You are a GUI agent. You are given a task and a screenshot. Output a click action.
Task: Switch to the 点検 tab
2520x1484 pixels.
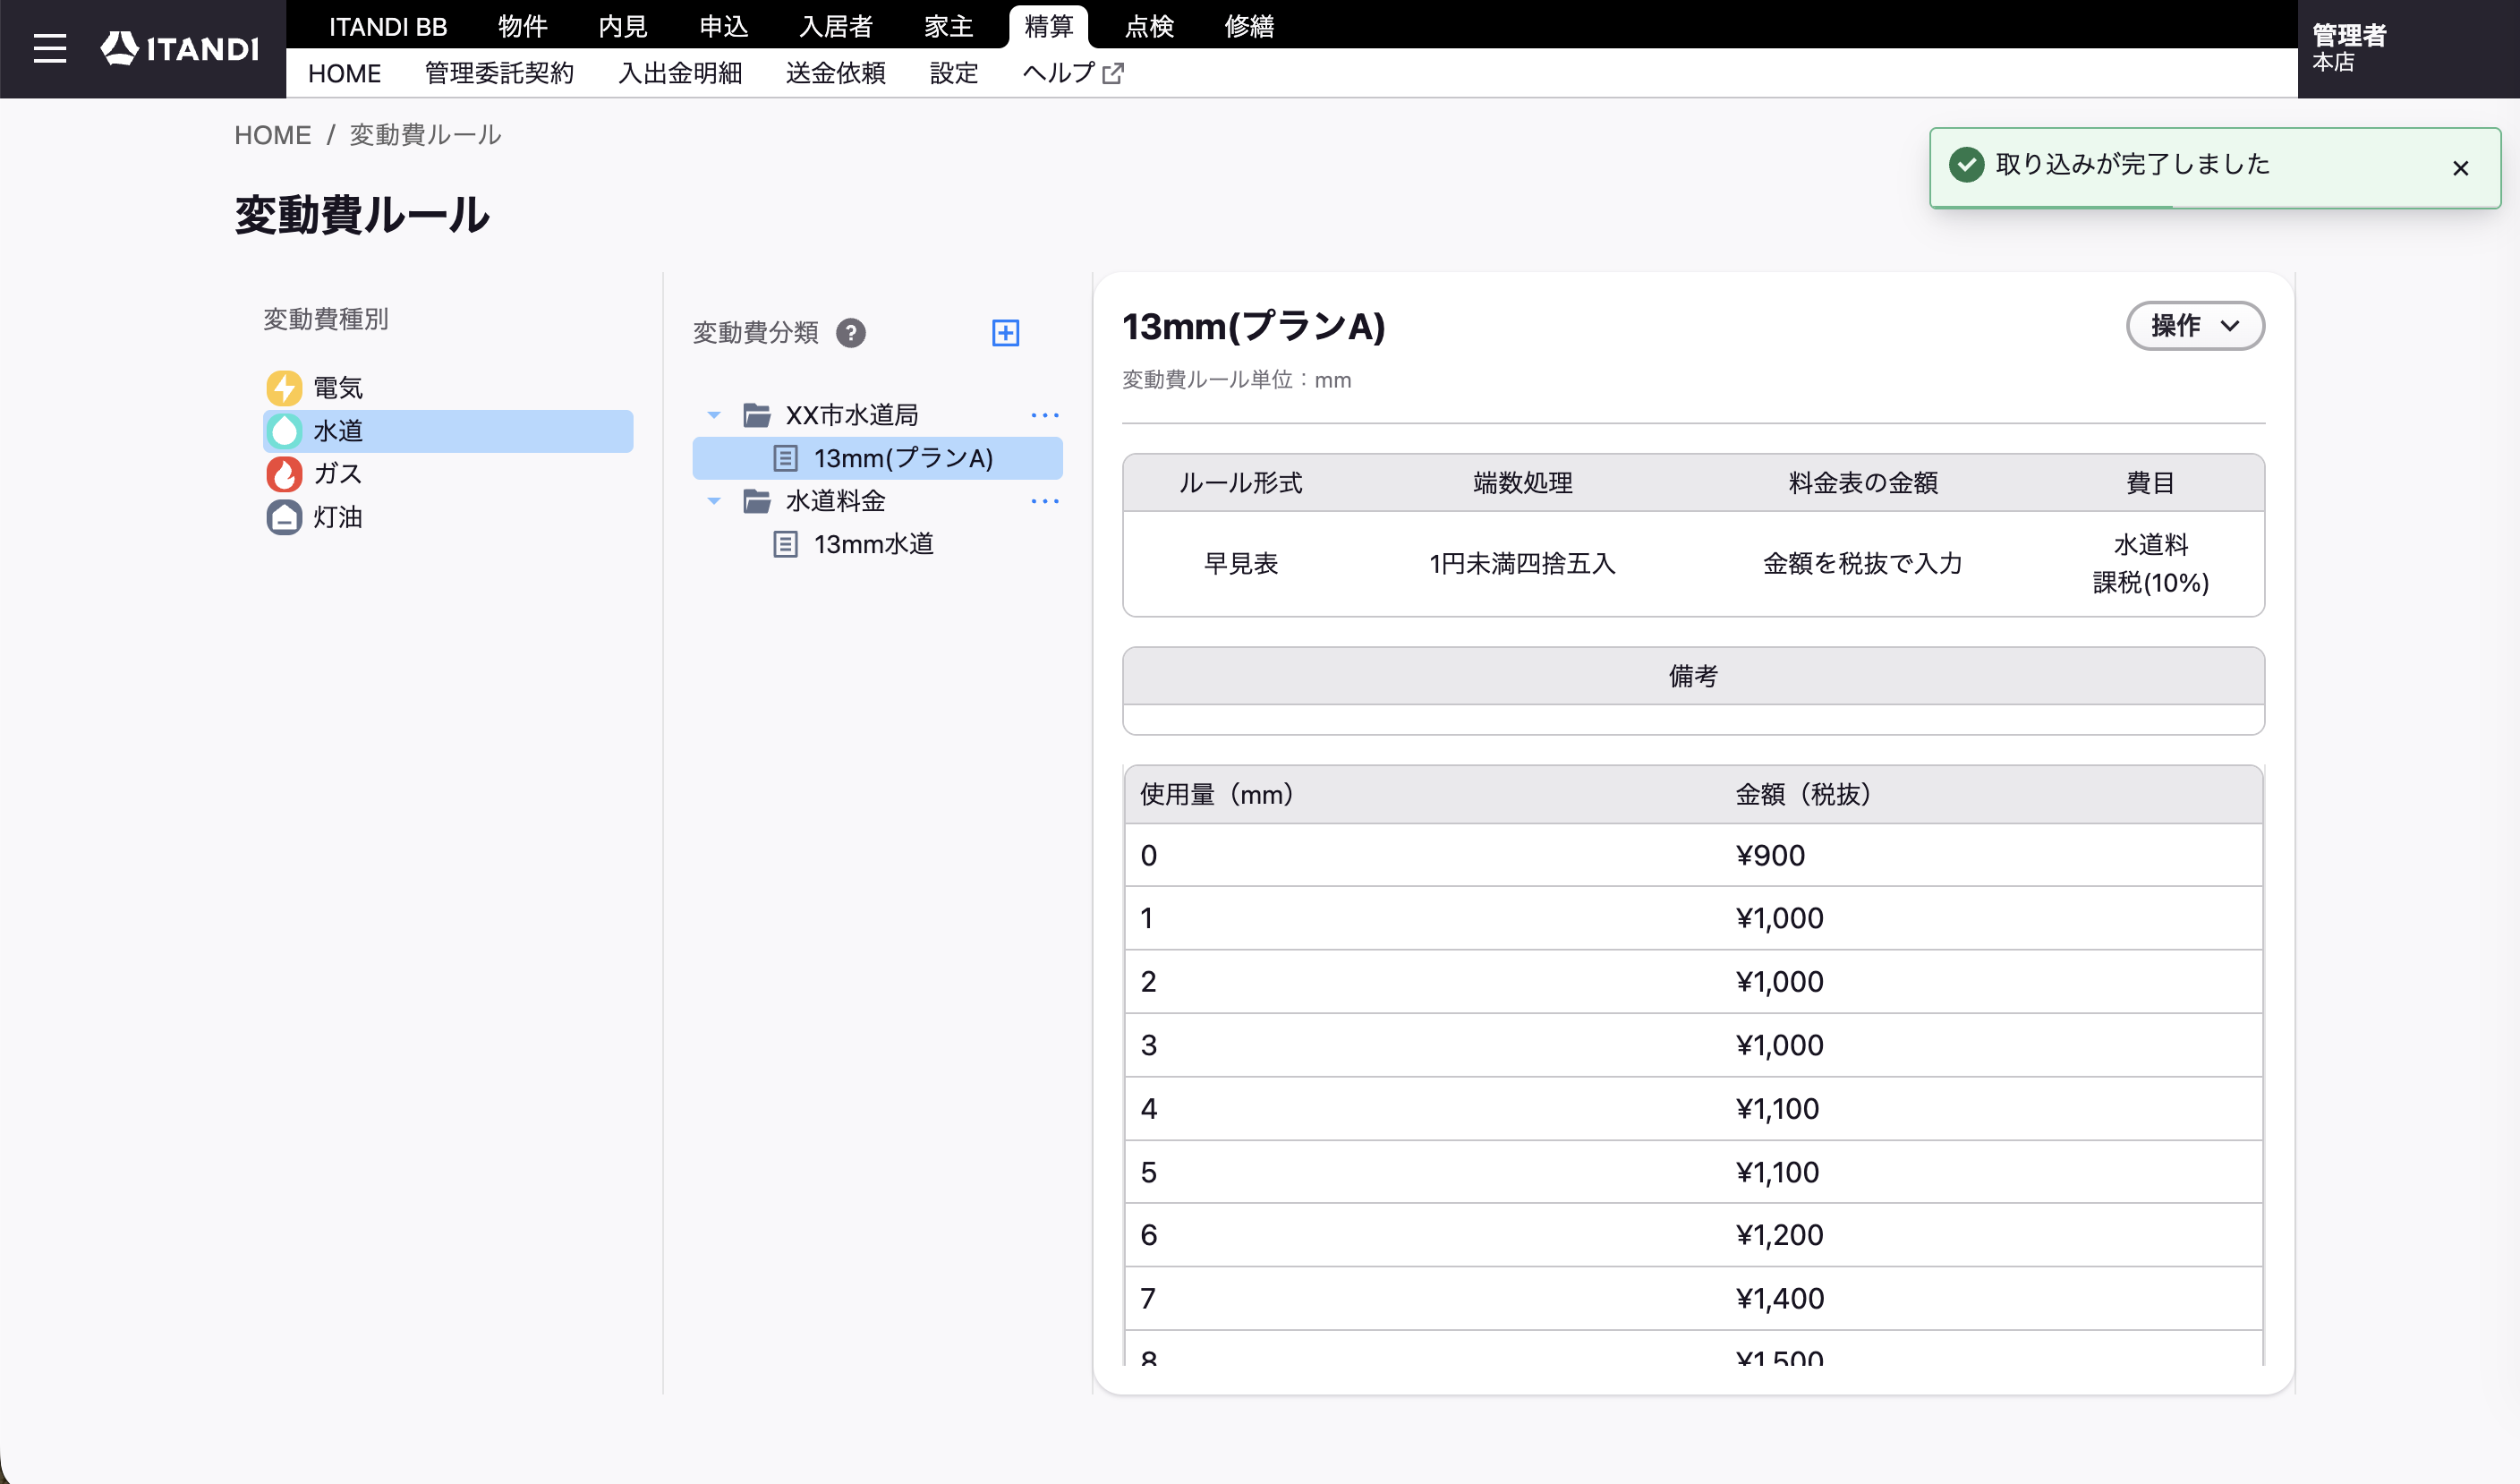1150,26
